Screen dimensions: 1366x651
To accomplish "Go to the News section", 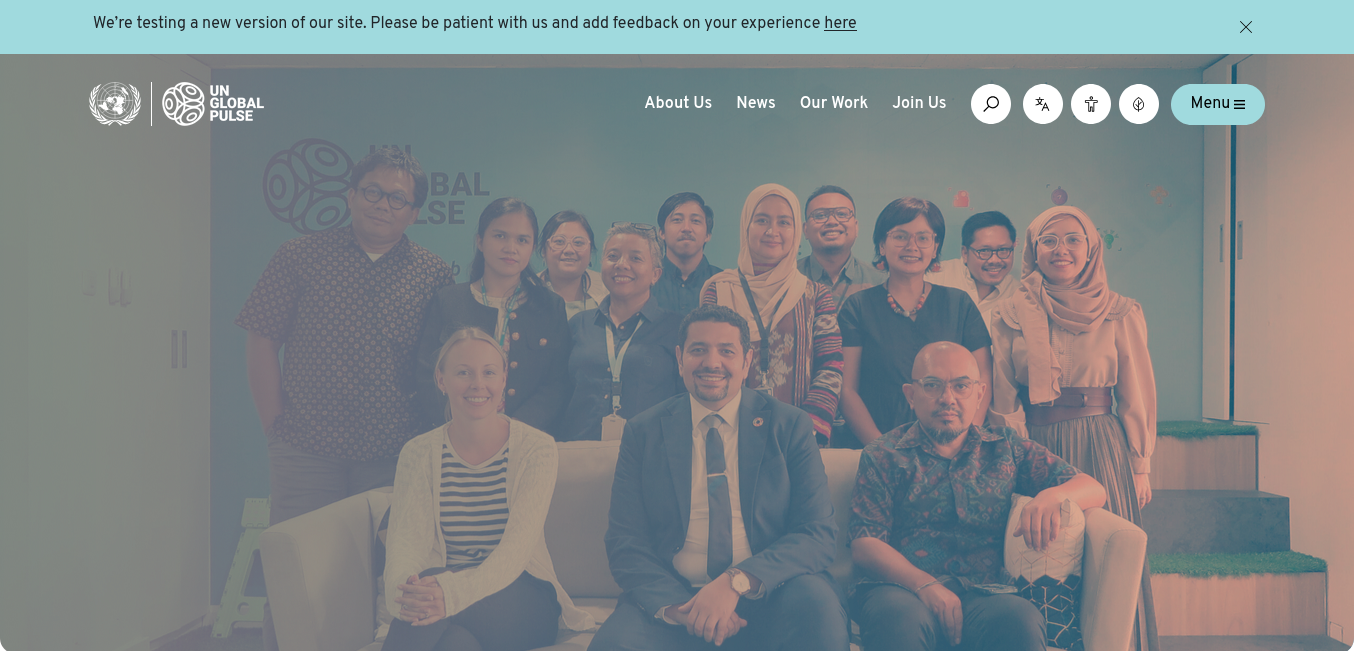I will point(756,103).
